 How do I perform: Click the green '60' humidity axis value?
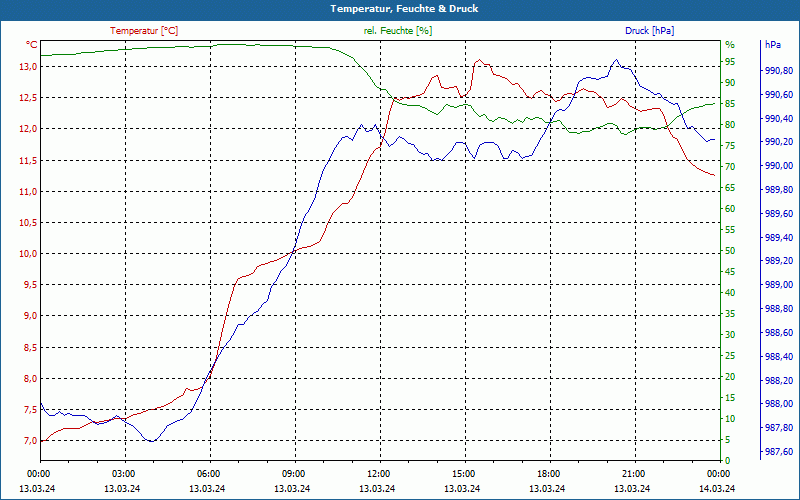tap(730, 209)
